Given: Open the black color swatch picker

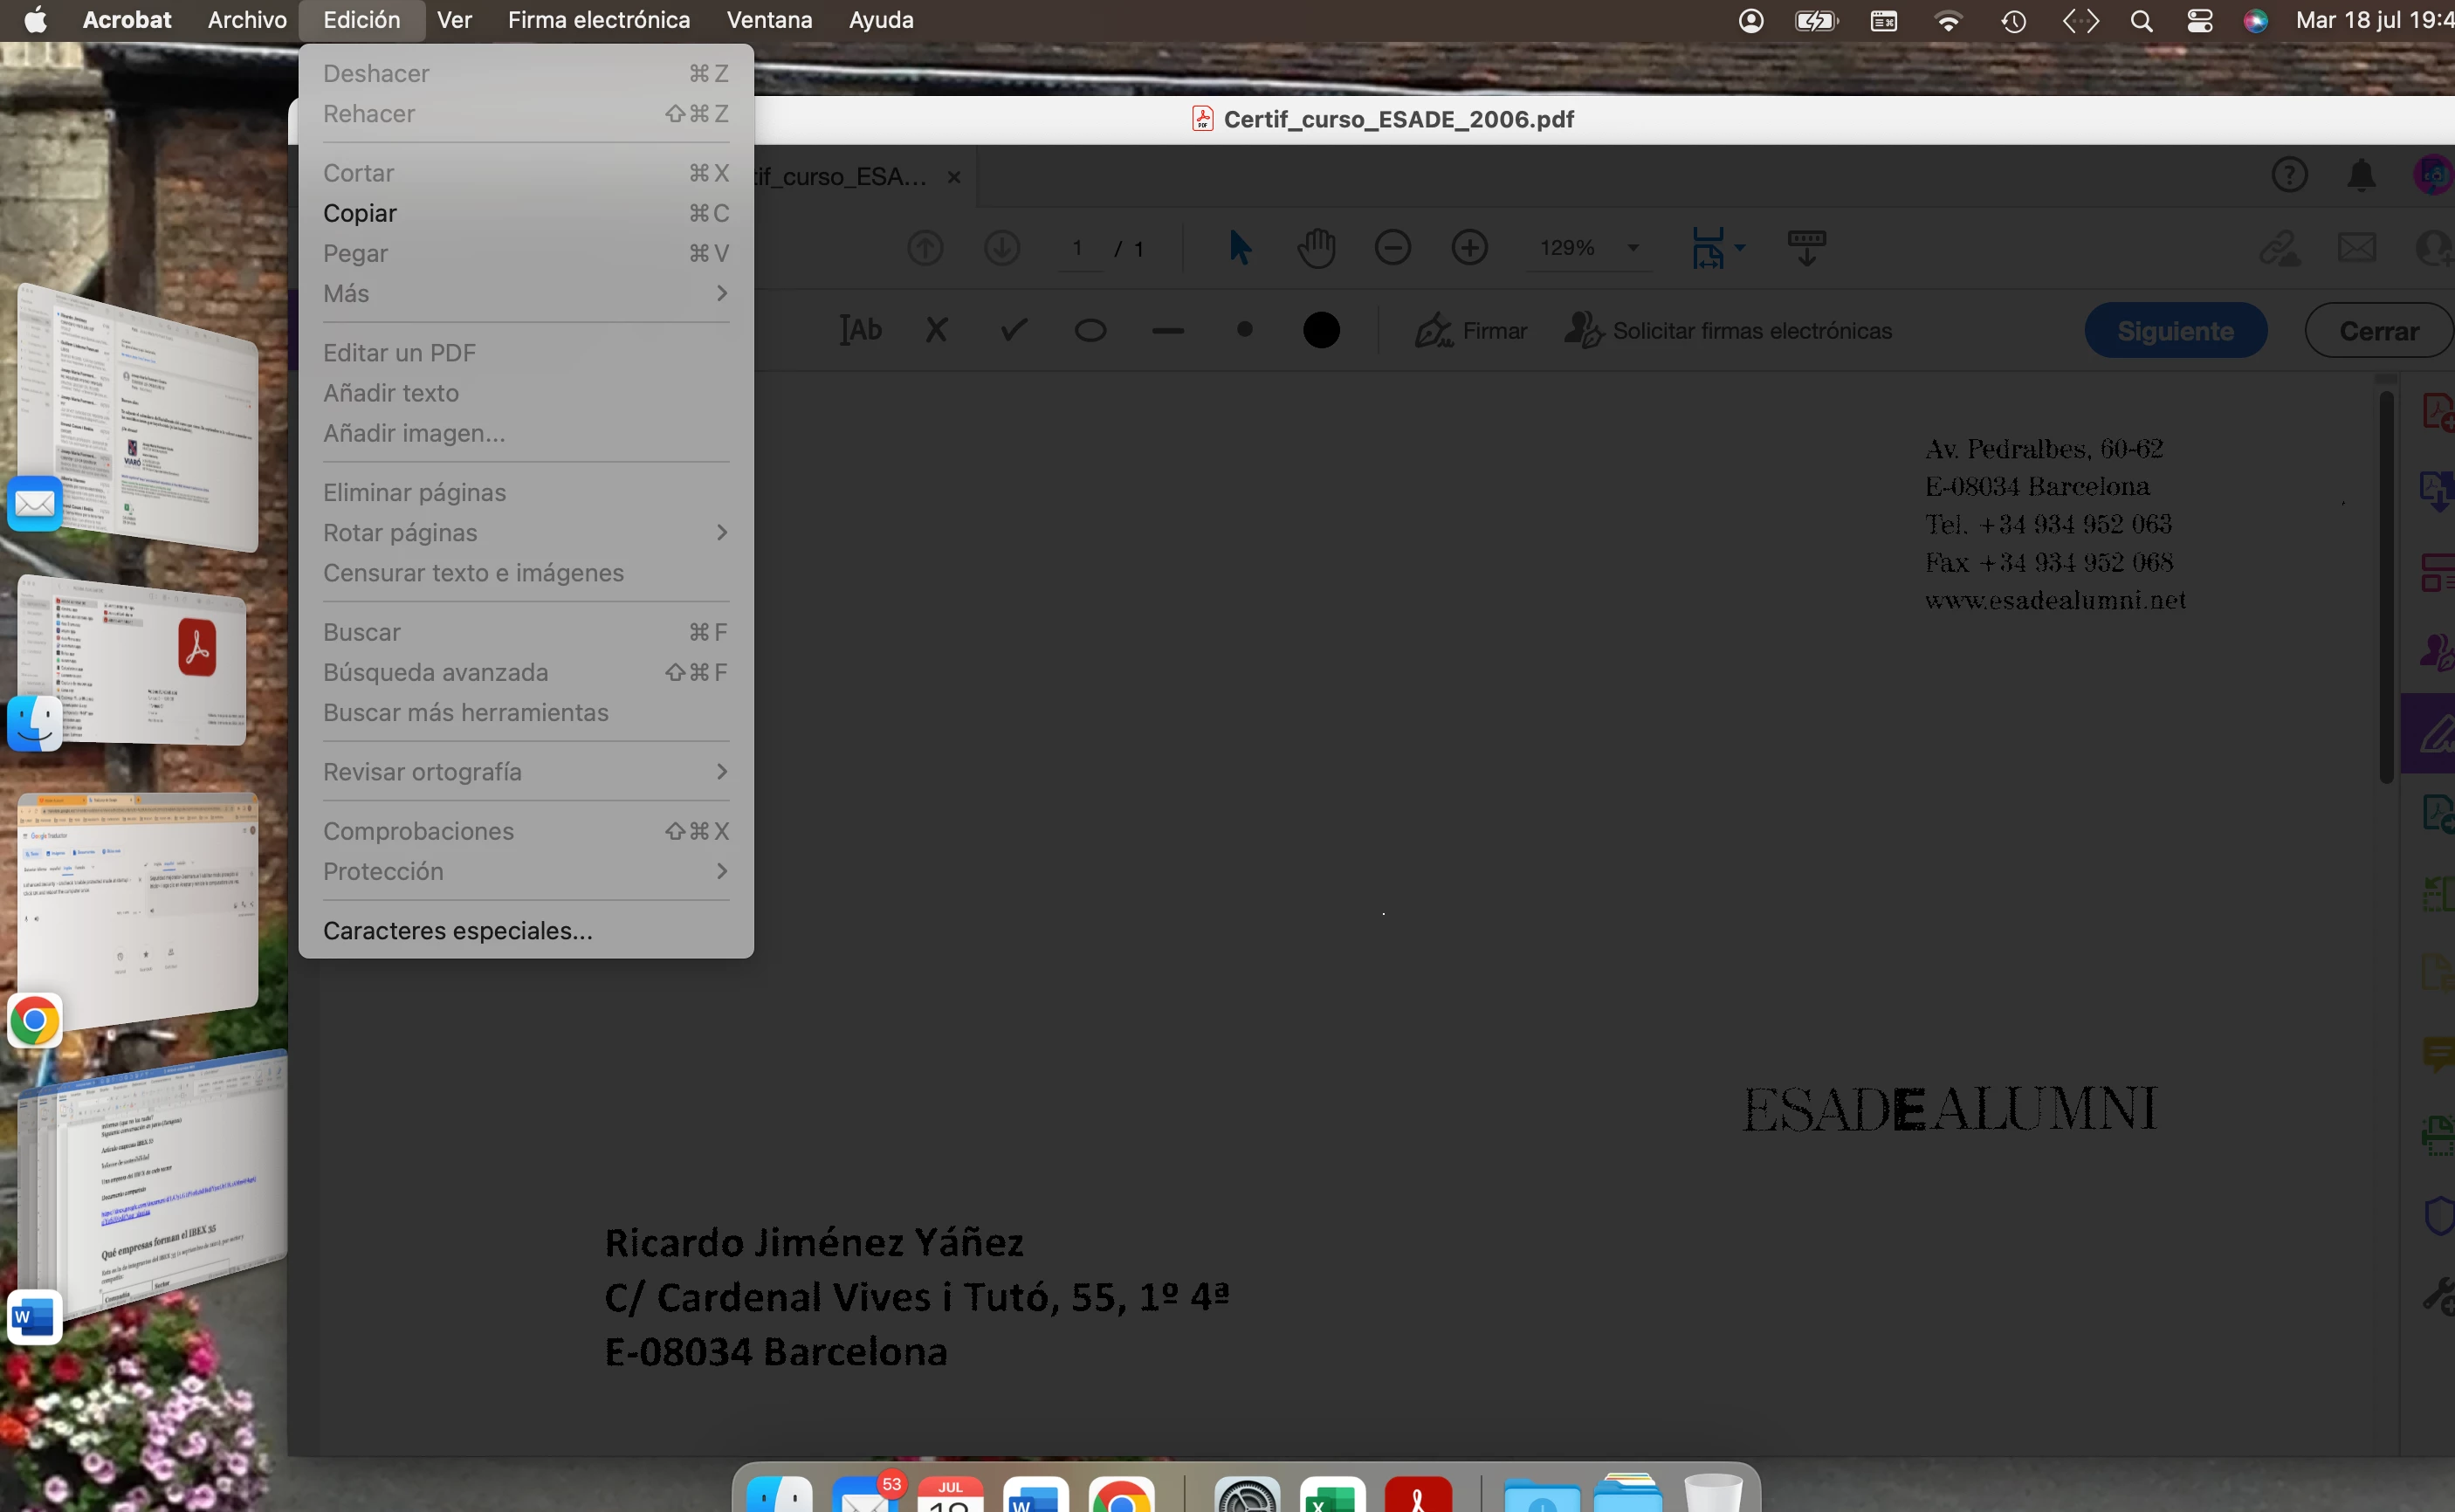Looking at the screenshot, I should click(1321, 330).
